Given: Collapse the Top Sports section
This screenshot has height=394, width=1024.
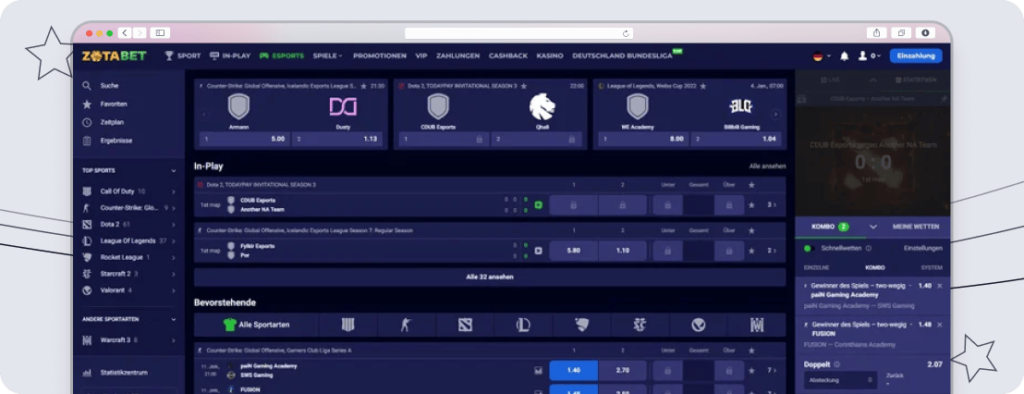Looking at the screenshot, I should (x=174, y=171).
